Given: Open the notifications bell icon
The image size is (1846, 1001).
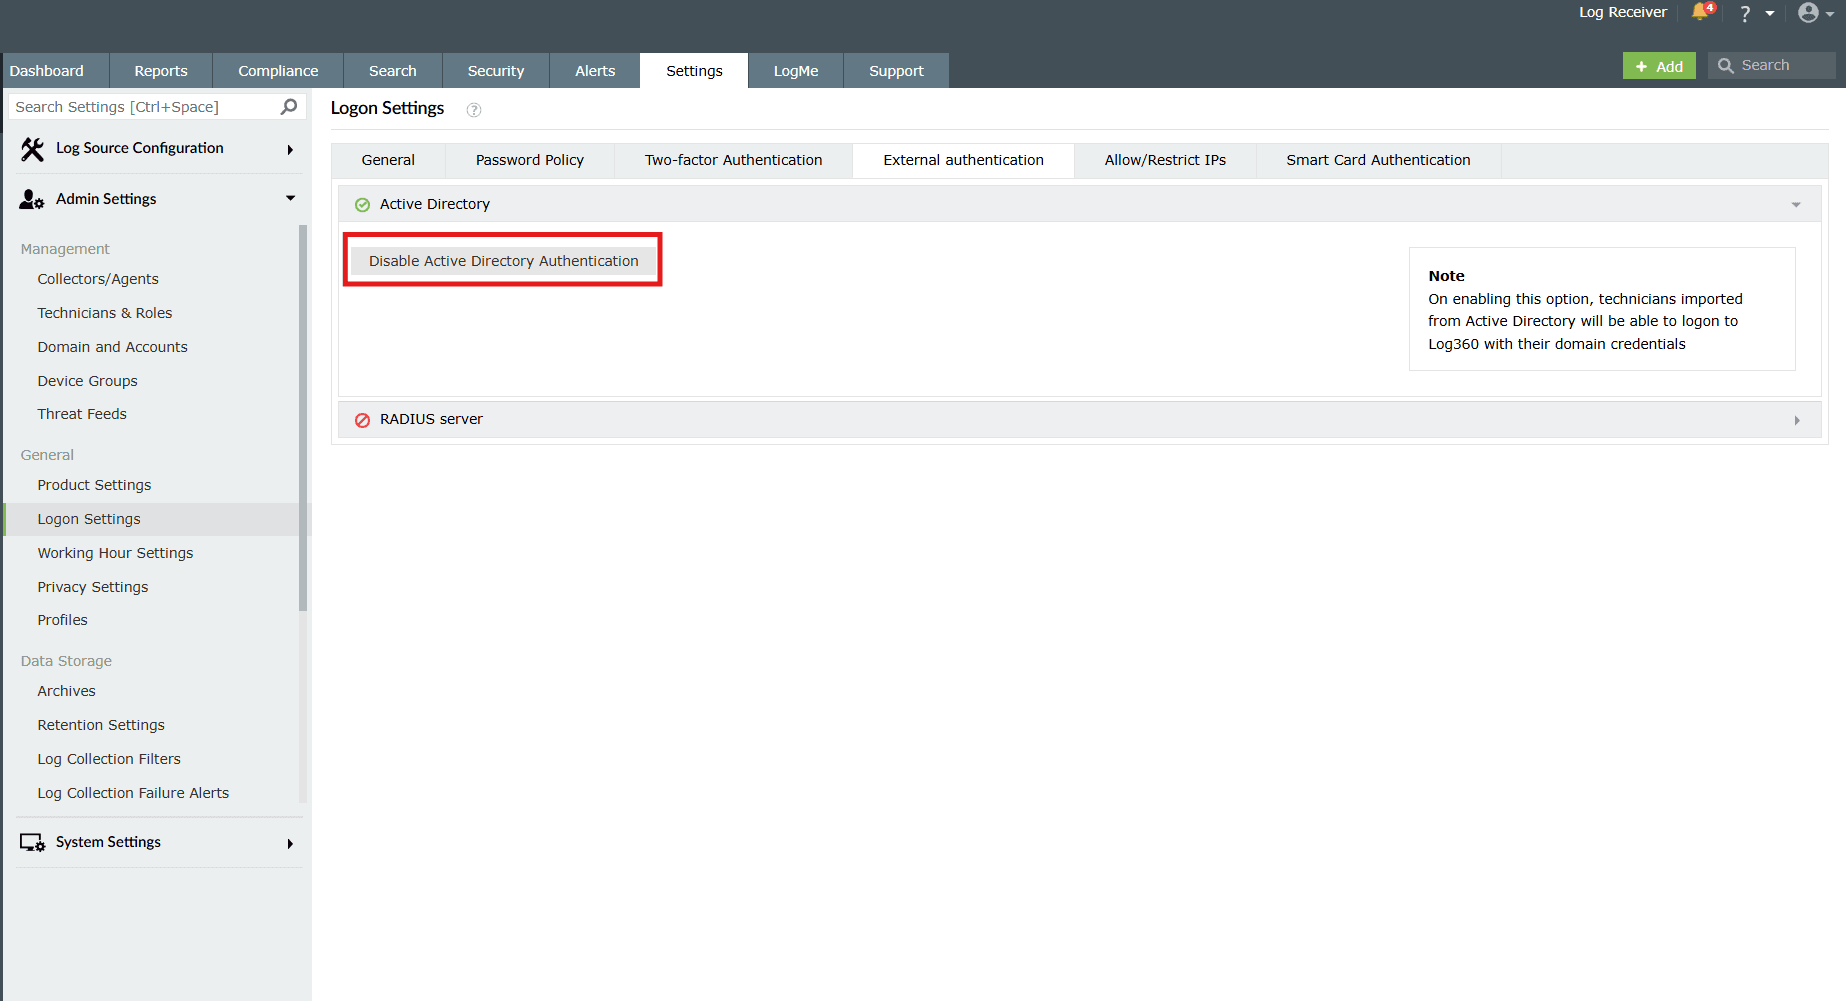Looking at the screenshot, I should coord(1701,12).
